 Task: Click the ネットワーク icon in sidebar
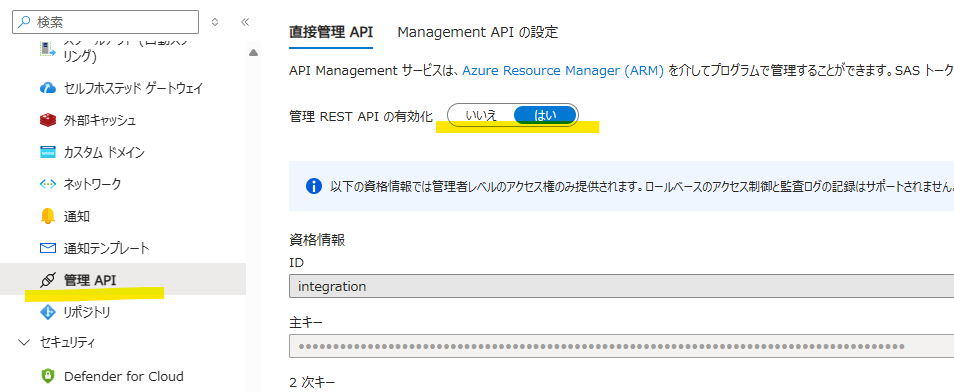47,184
